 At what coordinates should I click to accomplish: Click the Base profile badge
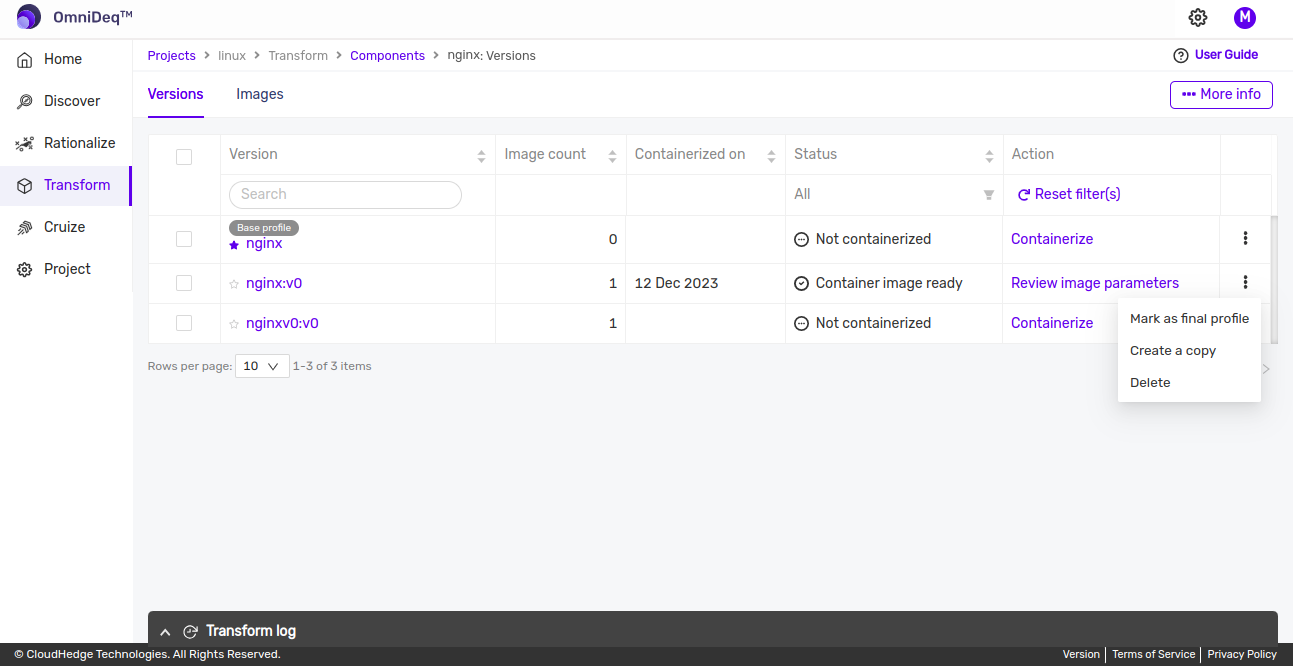(264, 228)
